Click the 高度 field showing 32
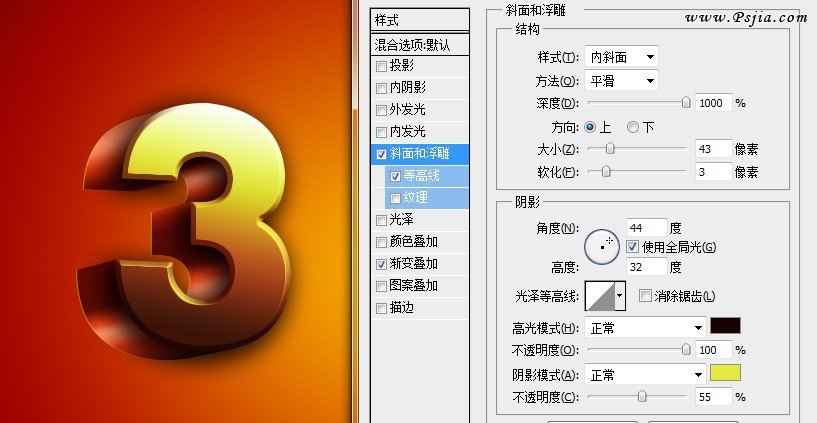This screenshot has width=817, height=423. pyautogui.click(x=646, y=267)
